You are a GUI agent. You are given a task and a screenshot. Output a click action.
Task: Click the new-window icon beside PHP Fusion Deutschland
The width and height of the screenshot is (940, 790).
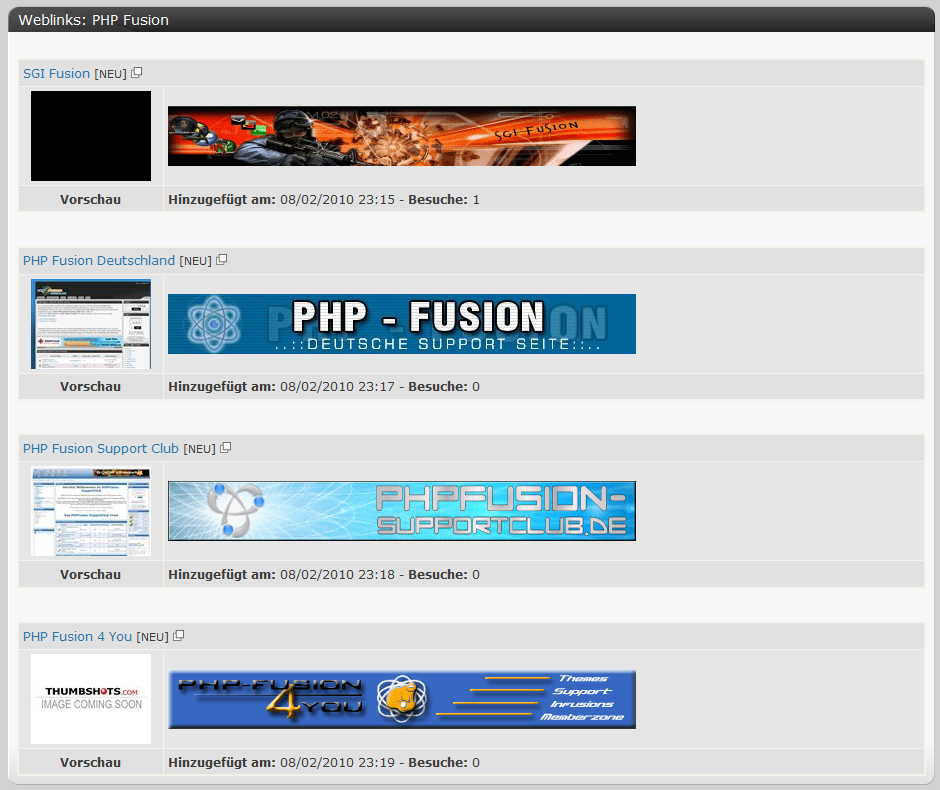pyautogui.click(x=222, y=260)
